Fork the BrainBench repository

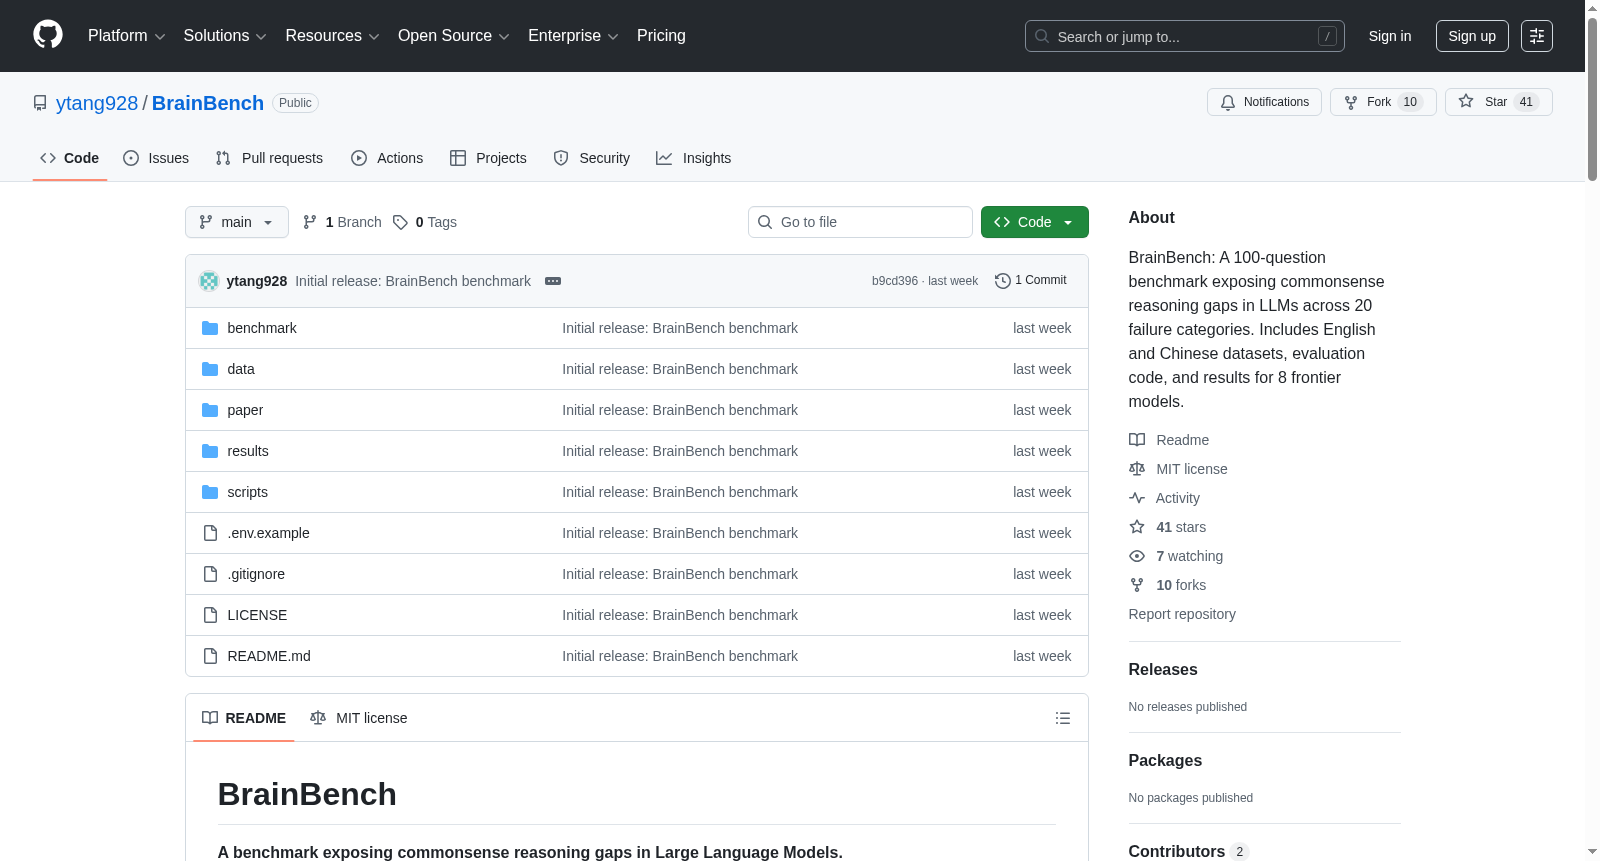[1384, 102]
